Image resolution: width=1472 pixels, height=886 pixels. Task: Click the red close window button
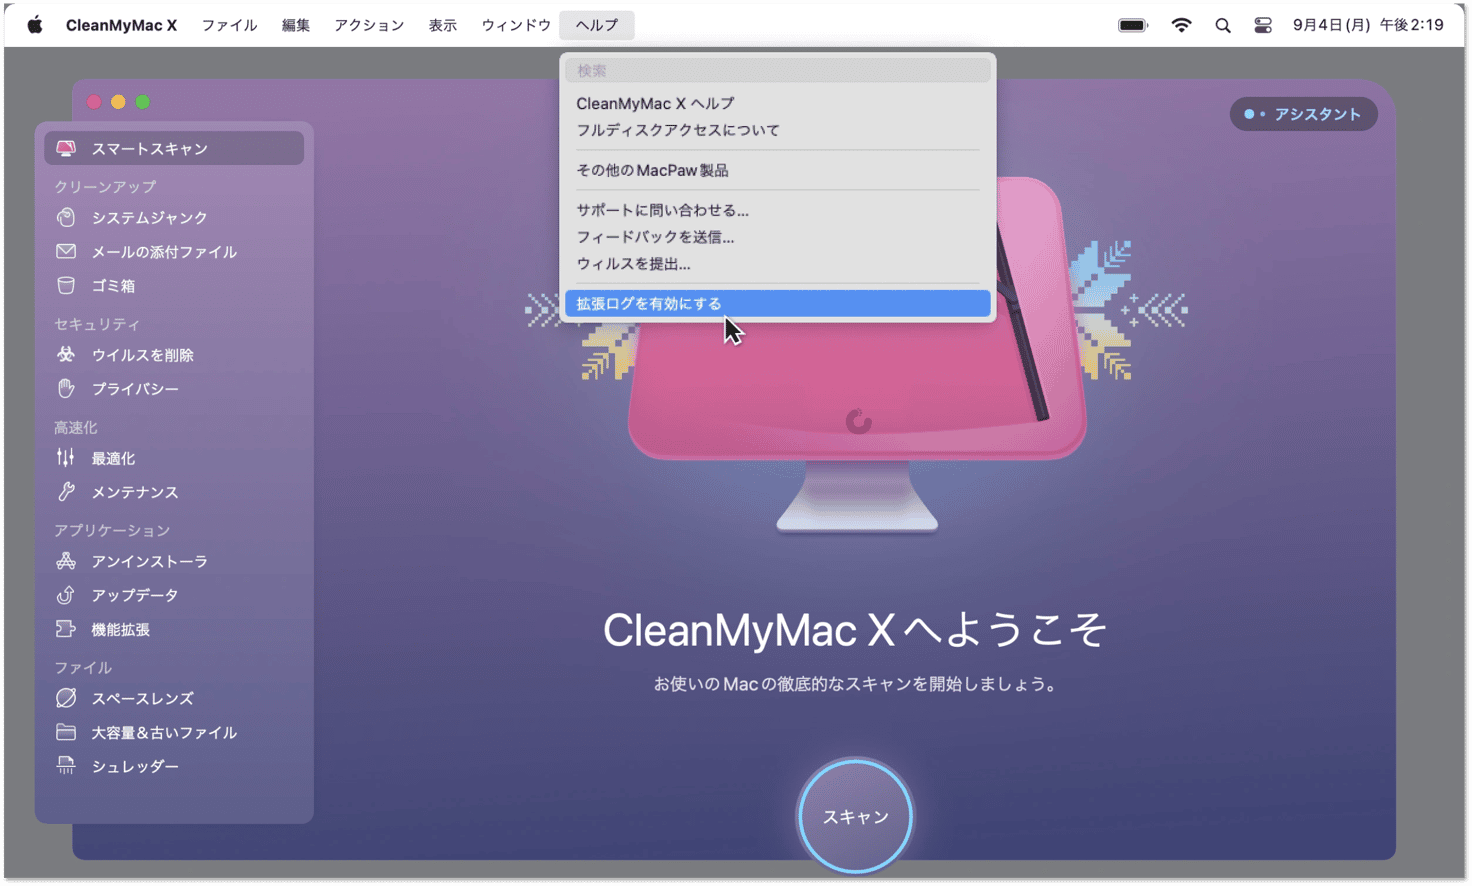[x=94, y=102]
